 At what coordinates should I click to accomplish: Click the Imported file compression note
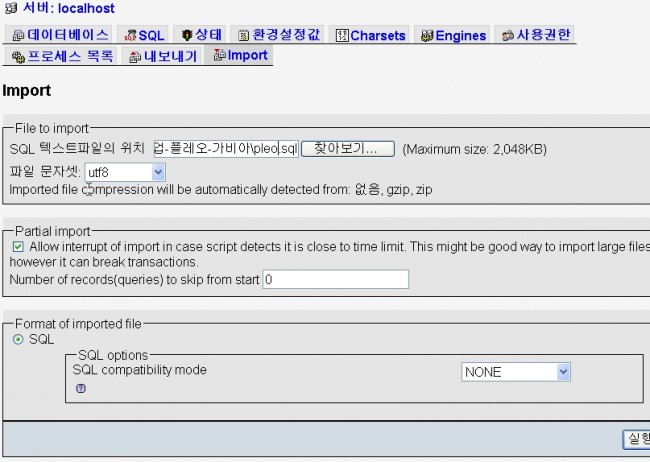[x=221, y=190]
